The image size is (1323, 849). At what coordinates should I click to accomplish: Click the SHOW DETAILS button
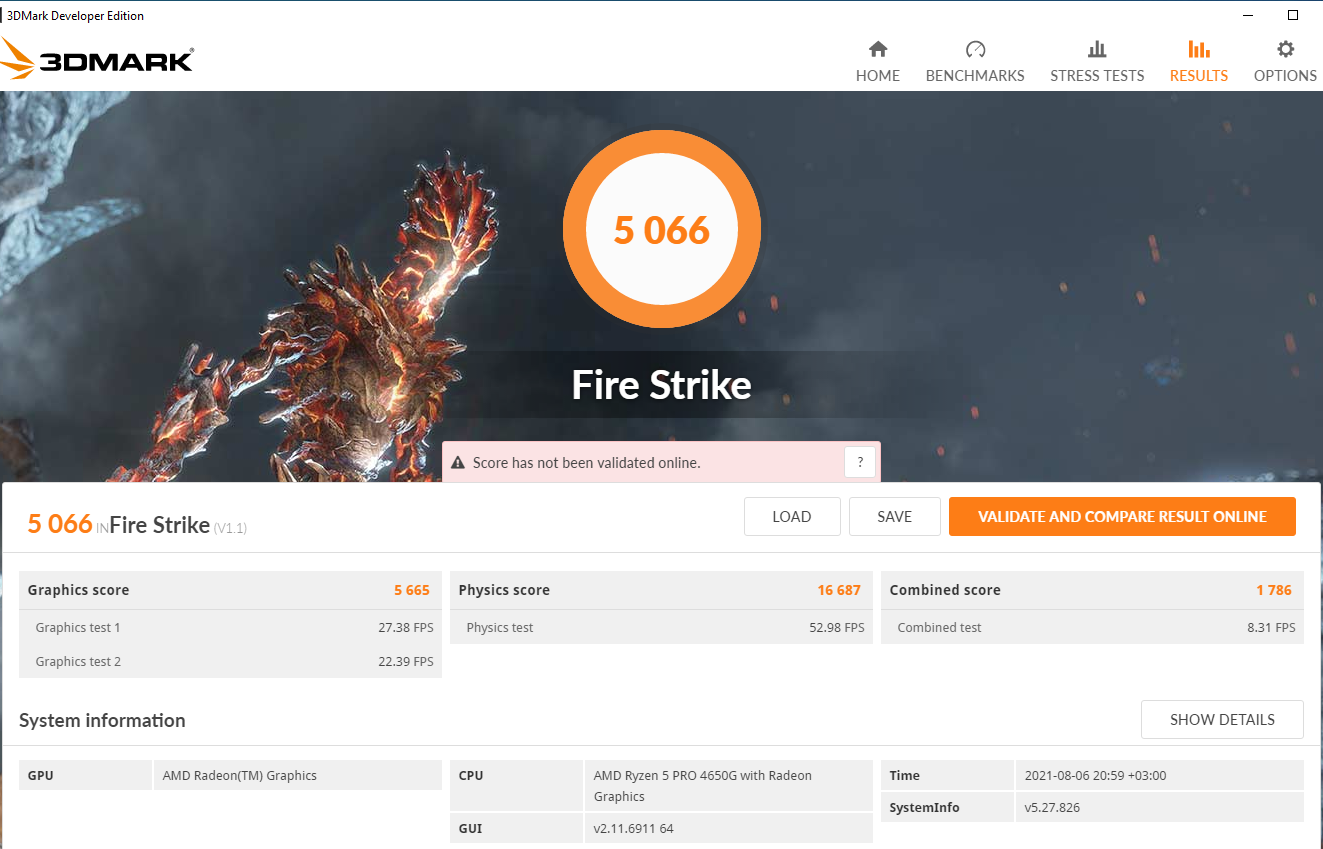click(1222, 720)
